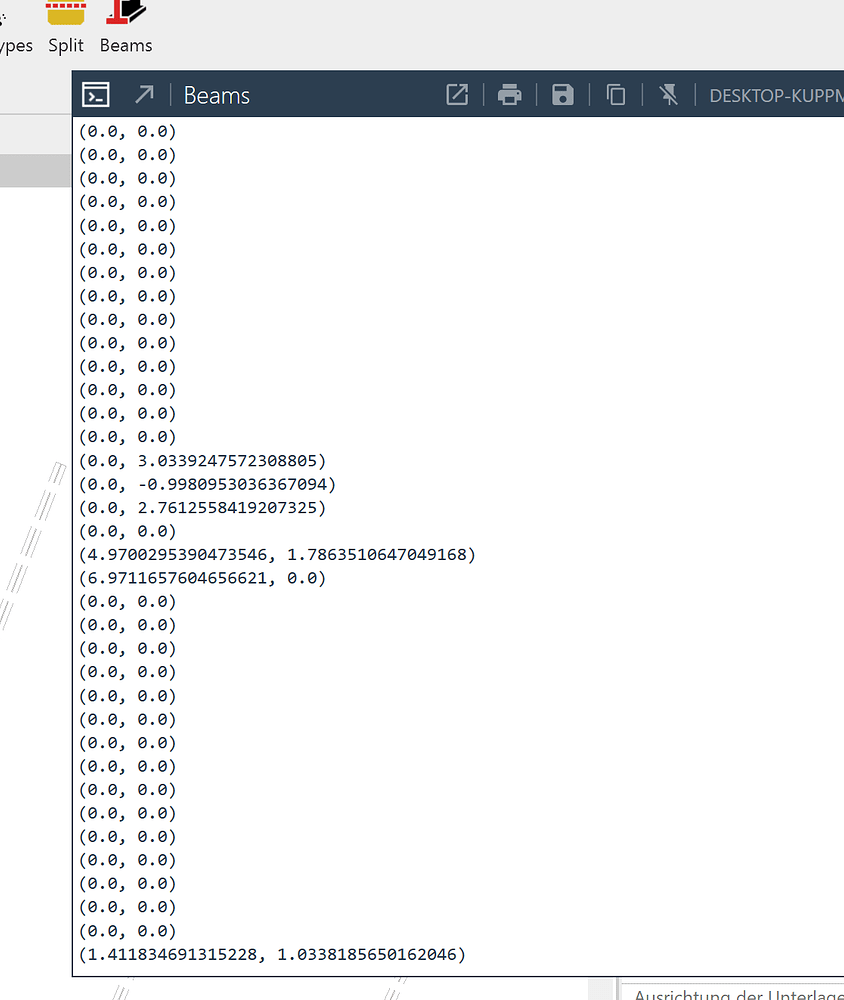Click the partially visible Types ribbon button
The width and height of the screenshot is (844, 1000).
pos(16,46)
